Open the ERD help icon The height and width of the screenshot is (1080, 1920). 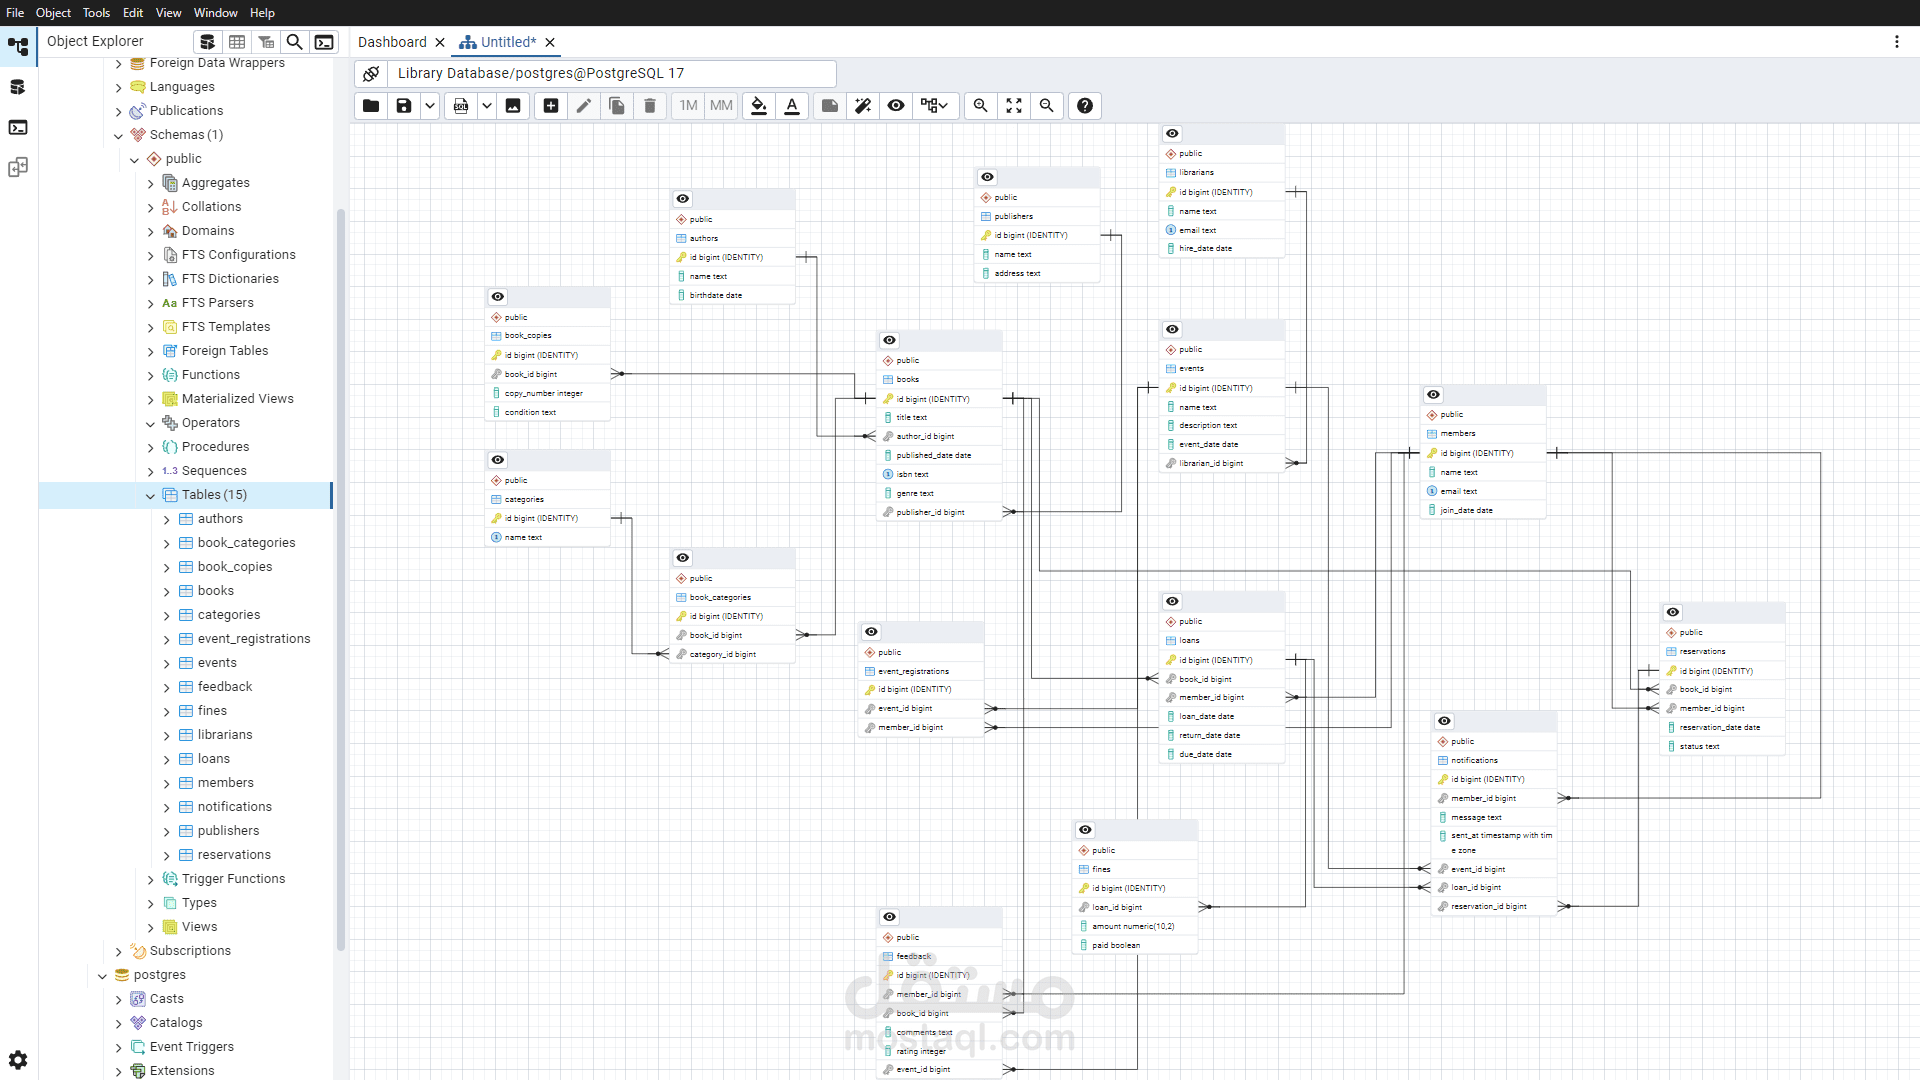click(1085, 106)
